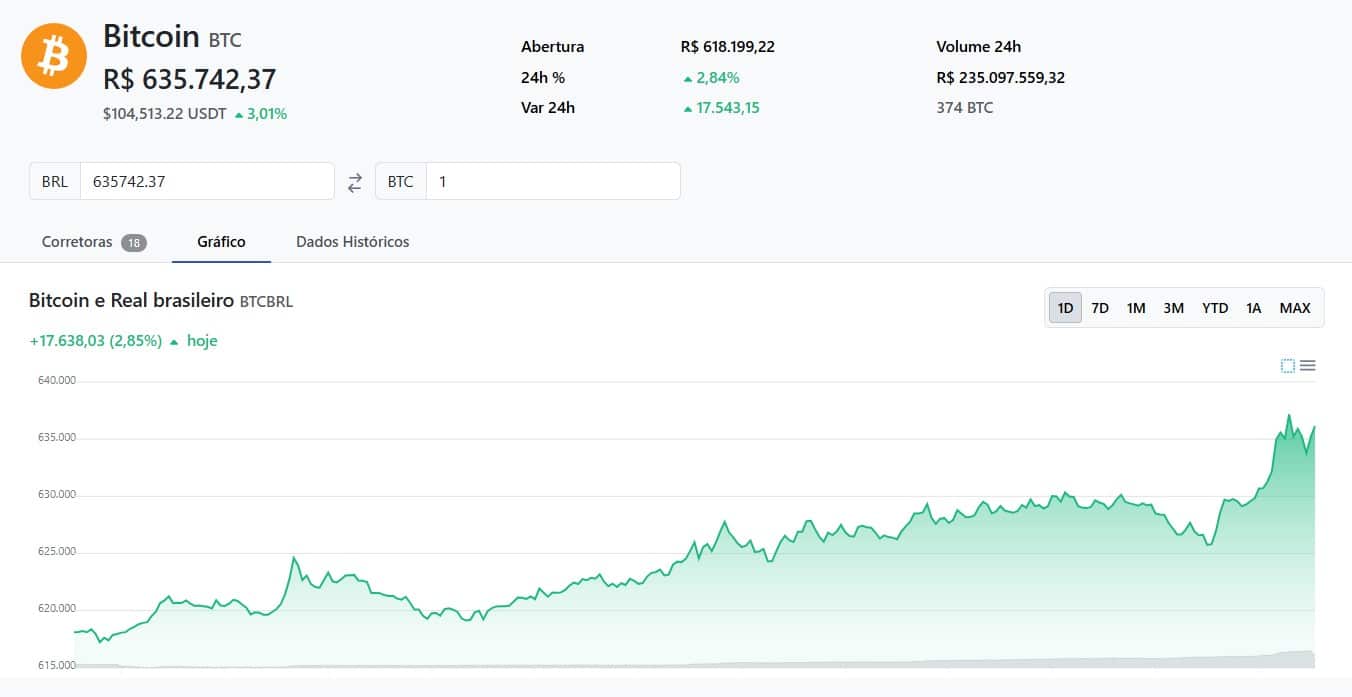1352x697 pixels.
Task: Click the 620.000 axis label
Action: point(56,609)
